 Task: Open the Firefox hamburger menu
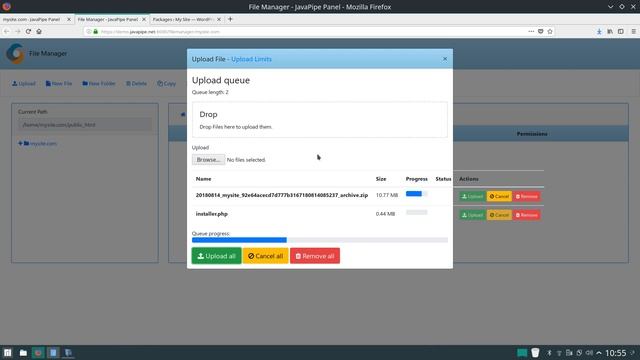click(x=633, y=31)
